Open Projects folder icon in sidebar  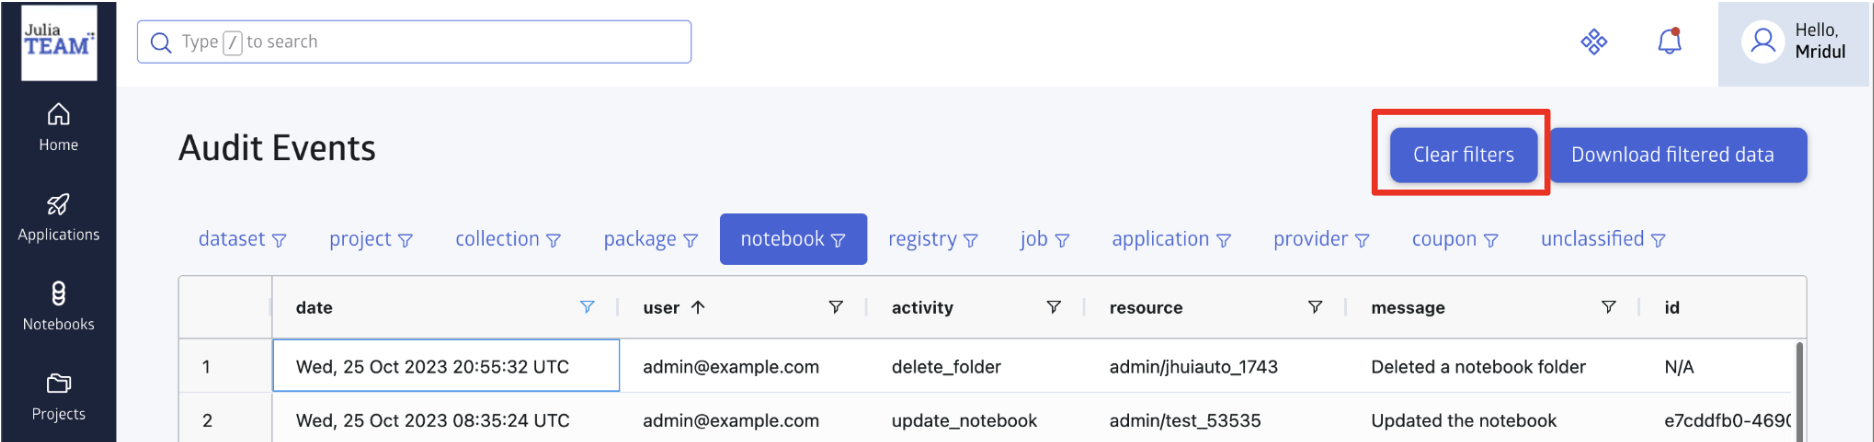click(x=59, y=384)
